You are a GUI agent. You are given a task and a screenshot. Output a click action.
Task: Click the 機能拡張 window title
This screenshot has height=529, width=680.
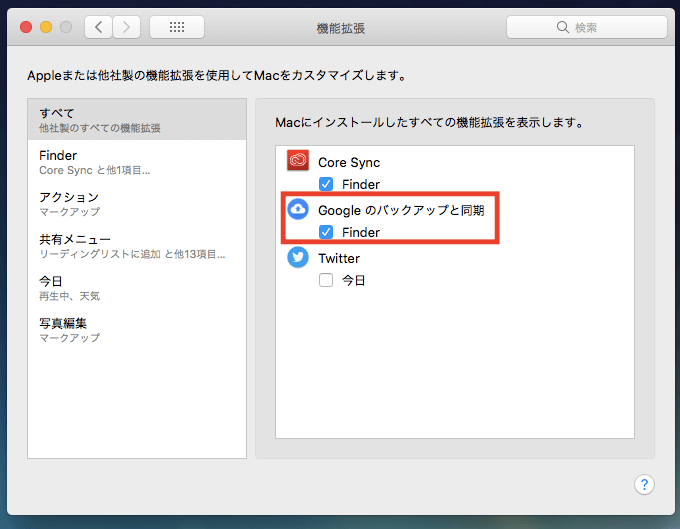[340, 29]
